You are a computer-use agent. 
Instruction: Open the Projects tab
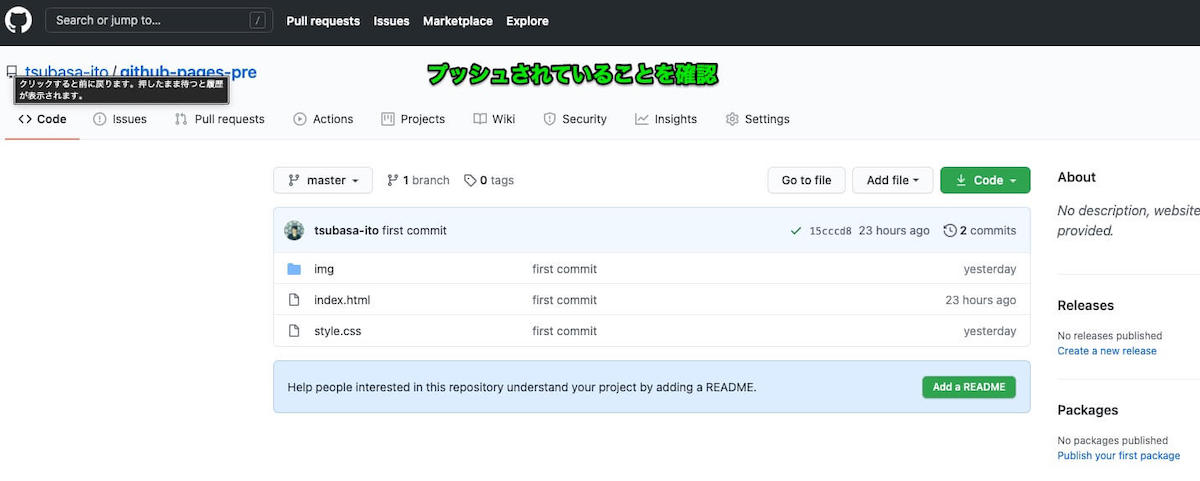click(413, 119)
